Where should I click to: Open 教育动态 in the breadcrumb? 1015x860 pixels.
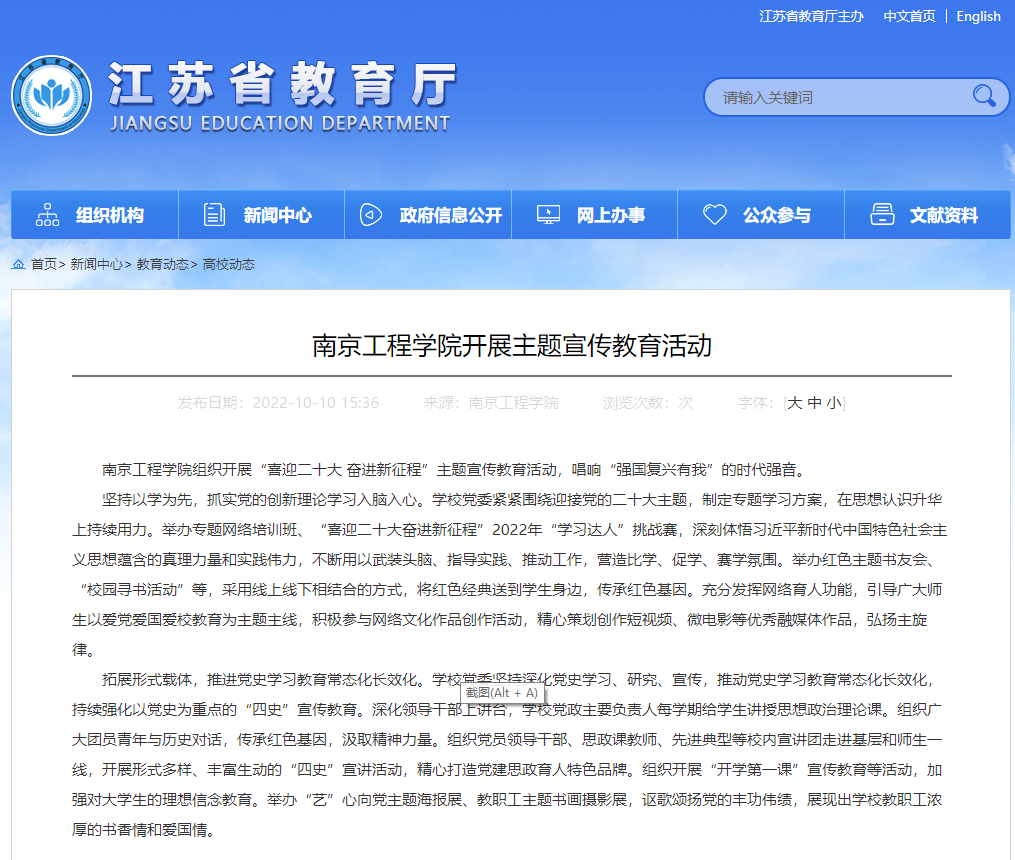click(162, 264)
